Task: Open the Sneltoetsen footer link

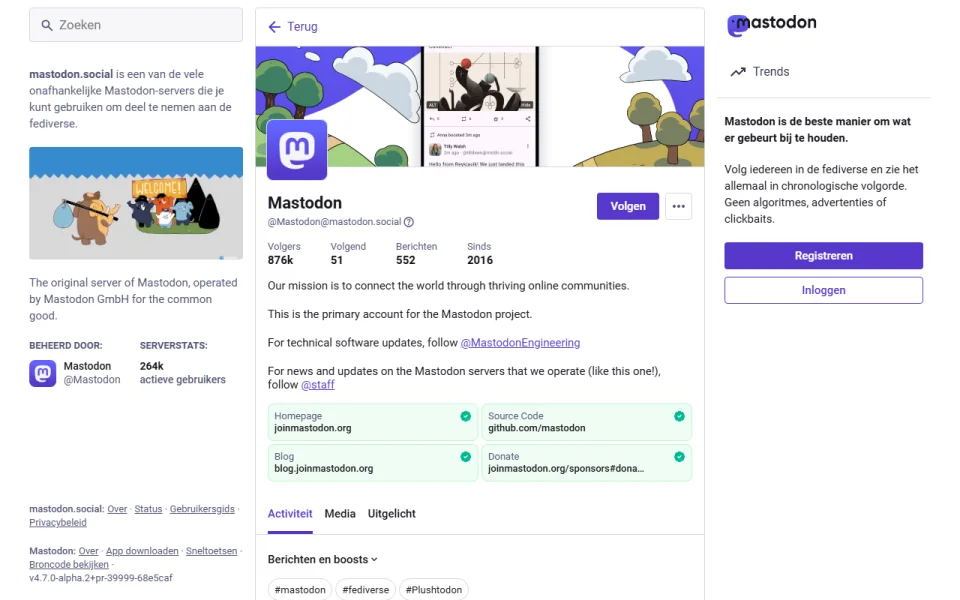Action: 211,551
